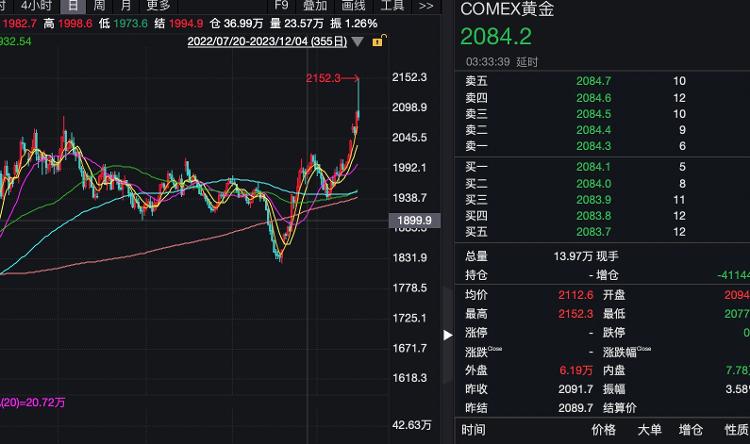The width and height of the screenshot is (750, 444).
Task: Click the 2152.3 high price marker
Action: tap(324, 78)
